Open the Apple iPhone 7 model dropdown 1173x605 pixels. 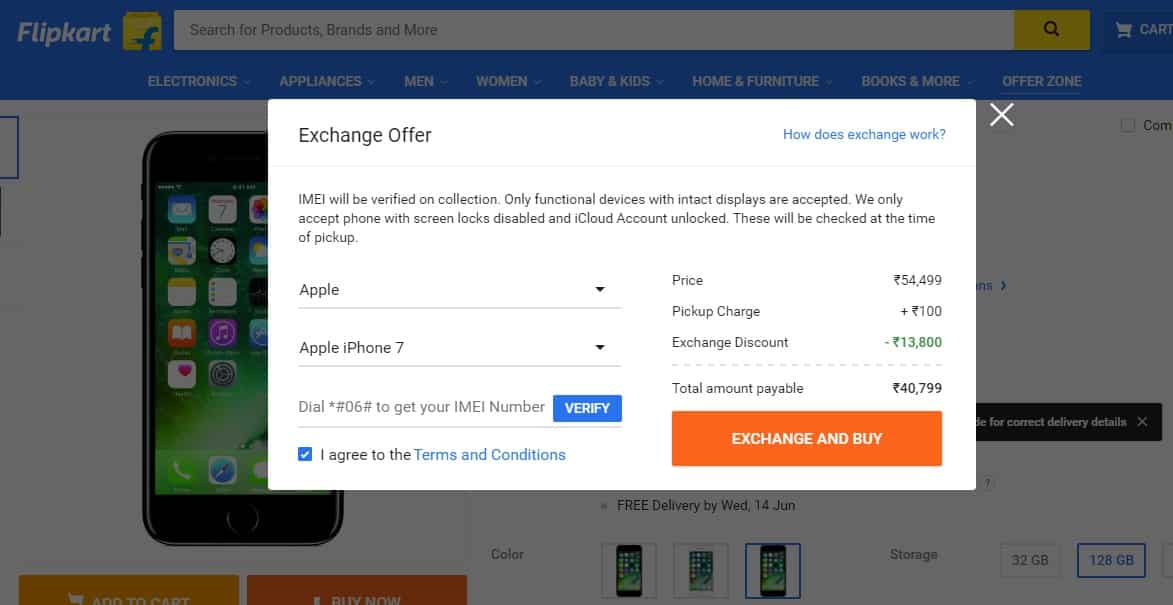click(x=459, y=348)
